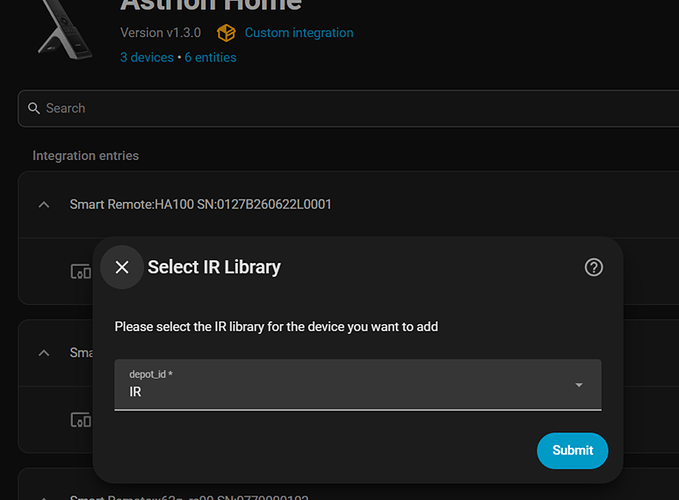Click the Custom integration link
Image resolution: width=679 pixels, height=500 pixels.
coord(299,33)
